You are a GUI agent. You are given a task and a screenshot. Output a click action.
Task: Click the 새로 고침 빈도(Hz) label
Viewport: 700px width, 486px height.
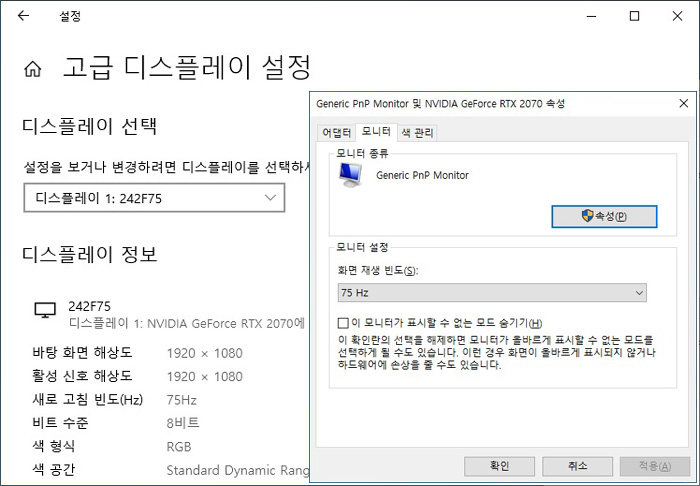88,399
